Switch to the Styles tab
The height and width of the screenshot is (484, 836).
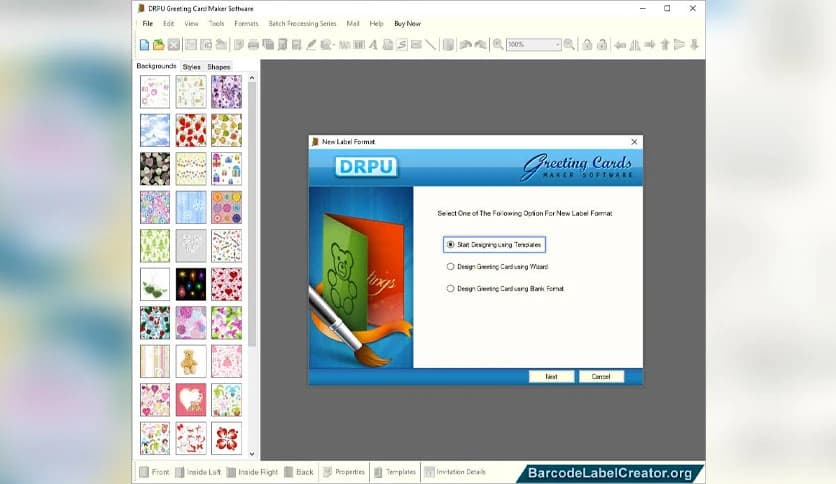(x=191, y=67)
